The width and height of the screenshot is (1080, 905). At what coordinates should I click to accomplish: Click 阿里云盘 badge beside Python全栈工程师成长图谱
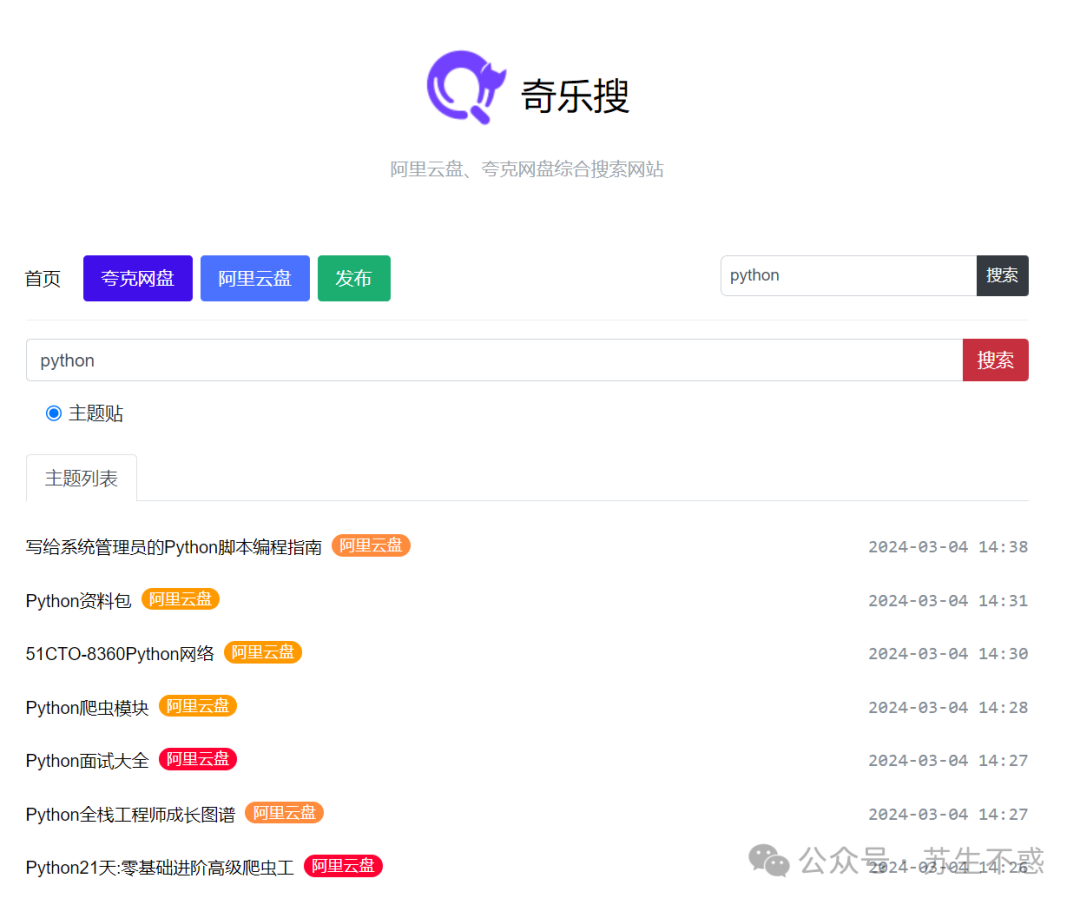(x=284, y=813)
